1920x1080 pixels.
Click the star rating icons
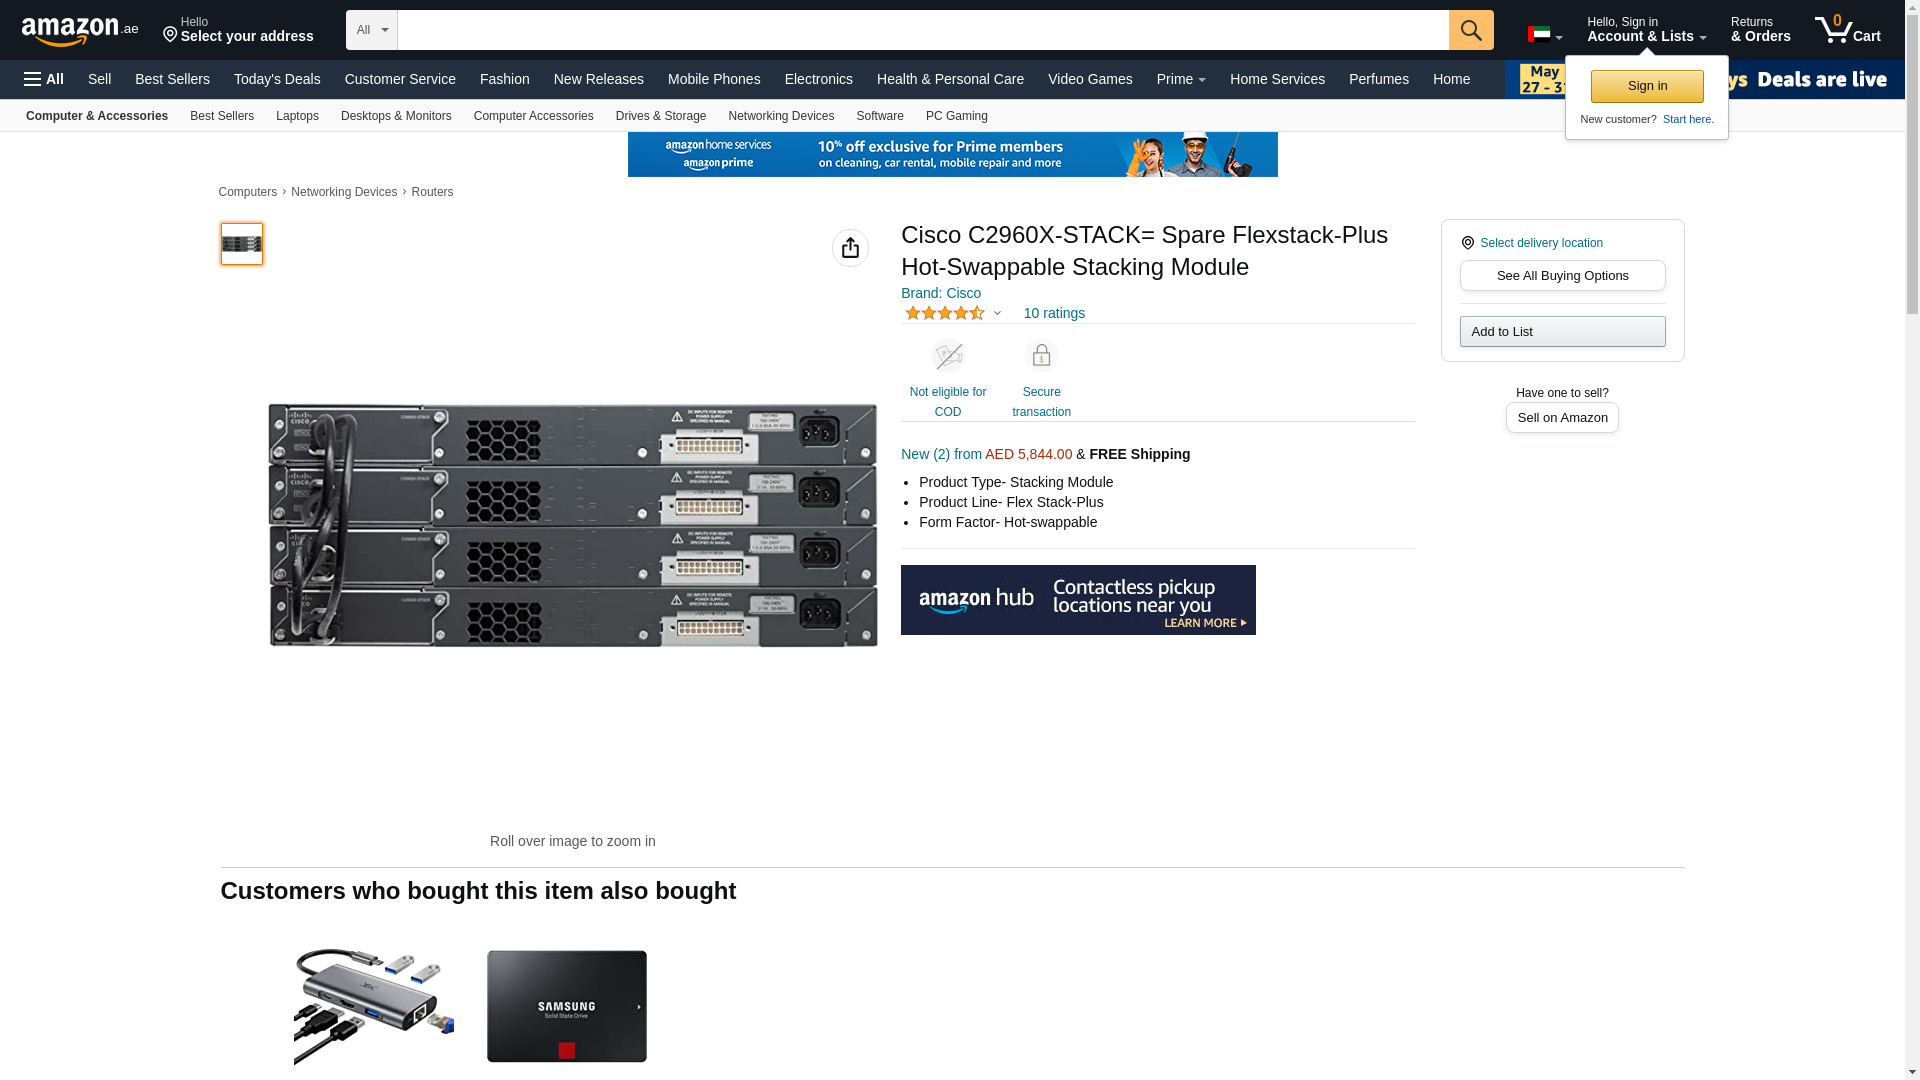point(944,313)
